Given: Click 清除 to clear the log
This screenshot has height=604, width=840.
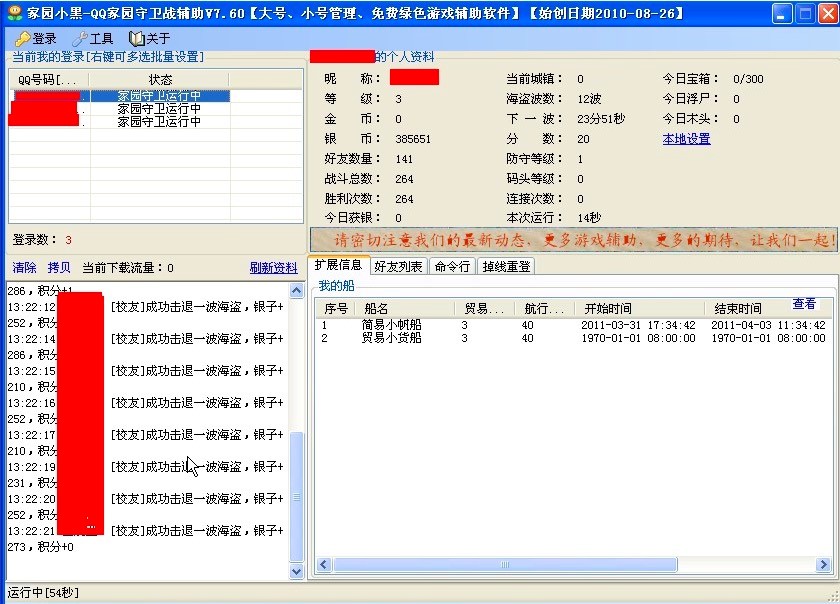Looking at the screenshot, I should pos(24,268).
